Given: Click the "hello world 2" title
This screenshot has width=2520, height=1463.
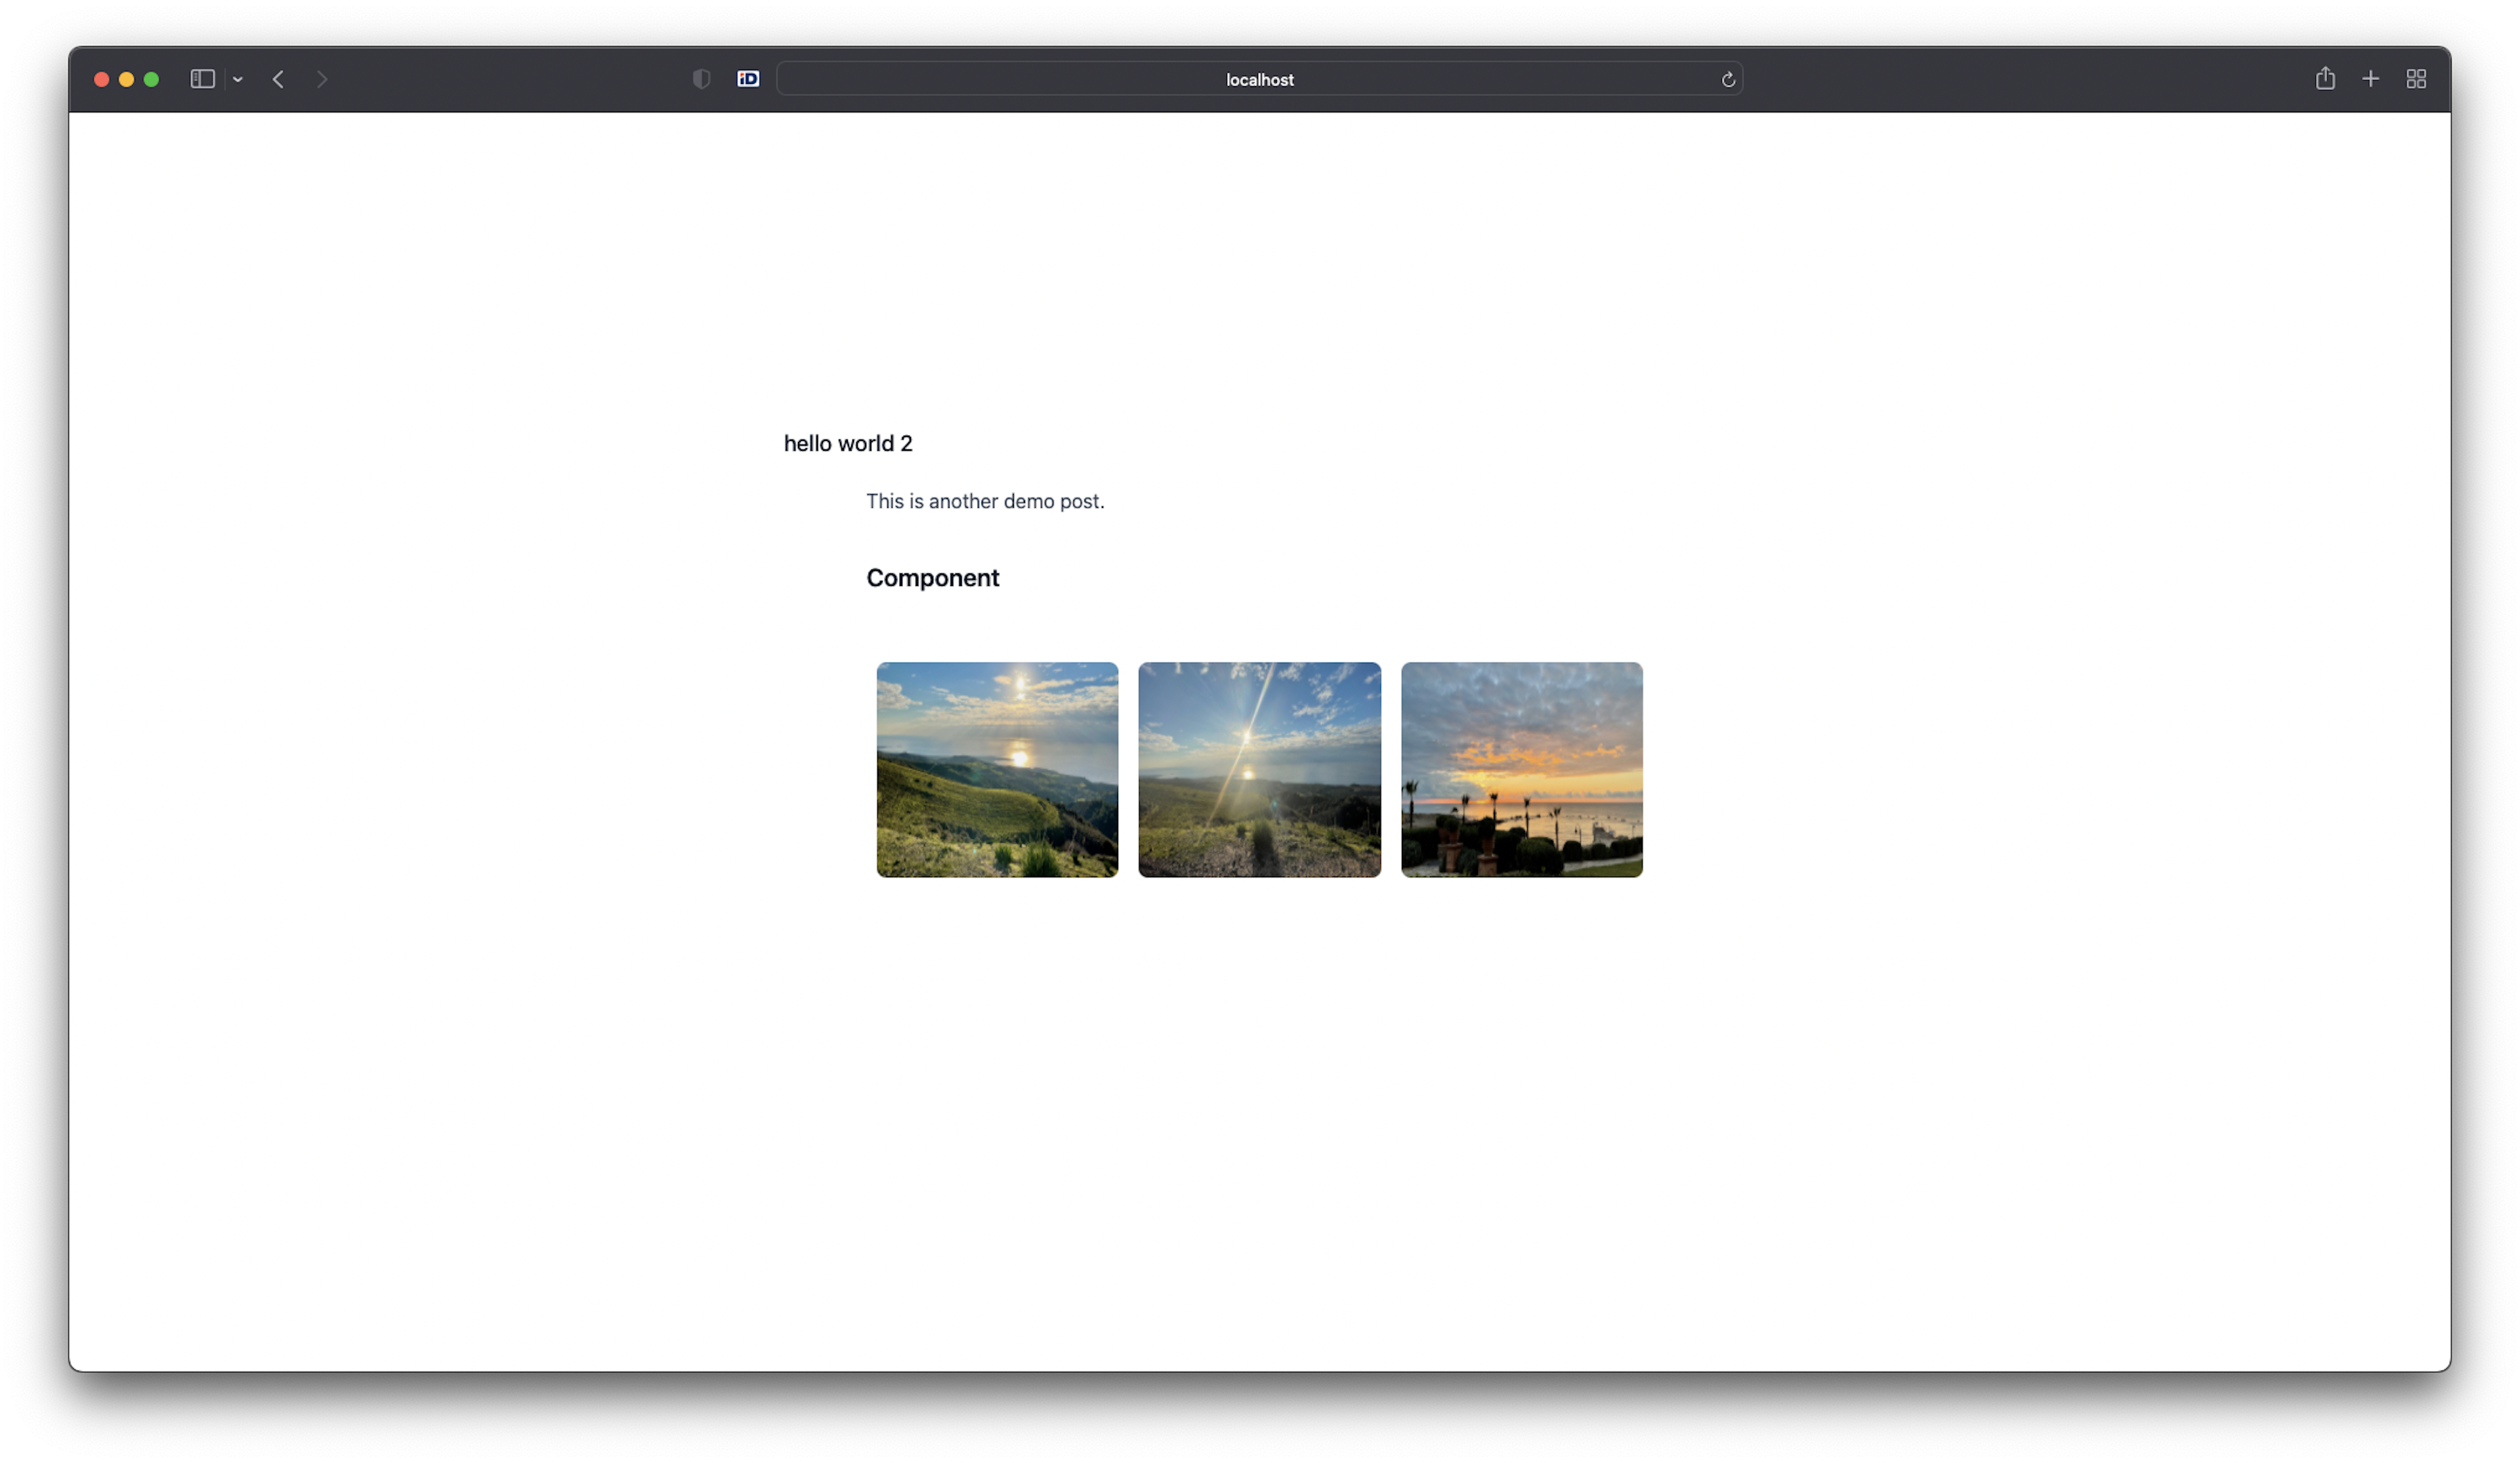Looking at the screenshot, I should (847, 443).
